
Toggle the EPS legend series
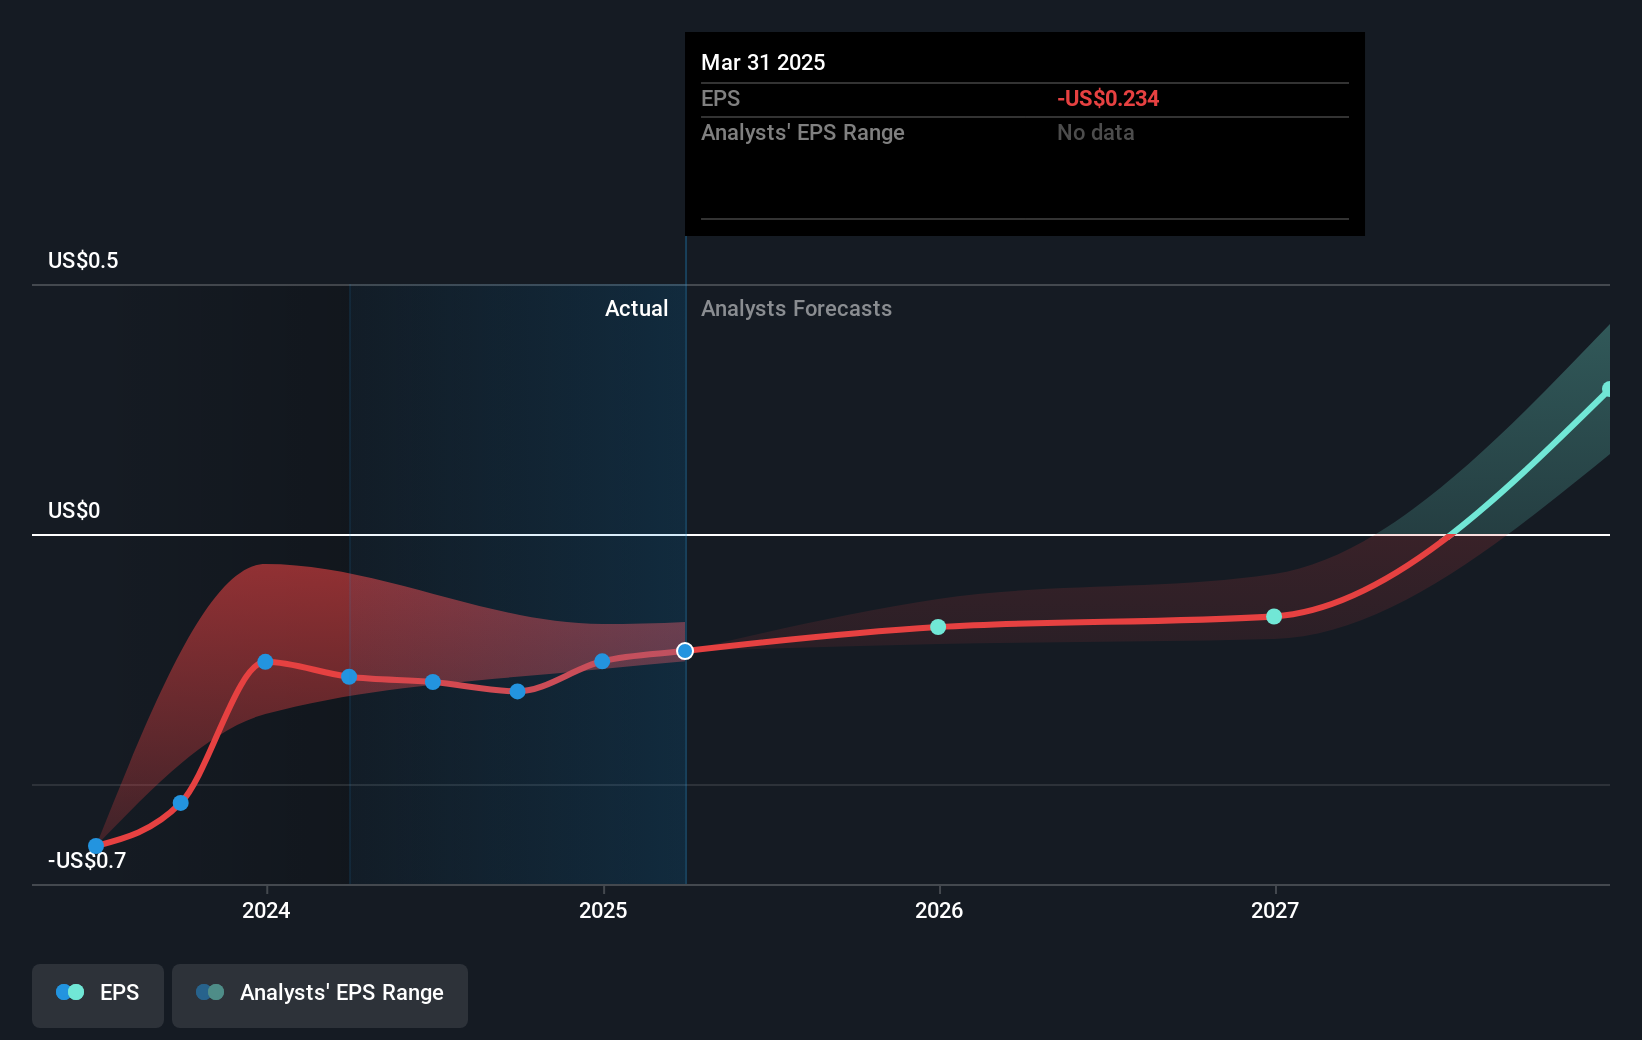click(98, 995)
